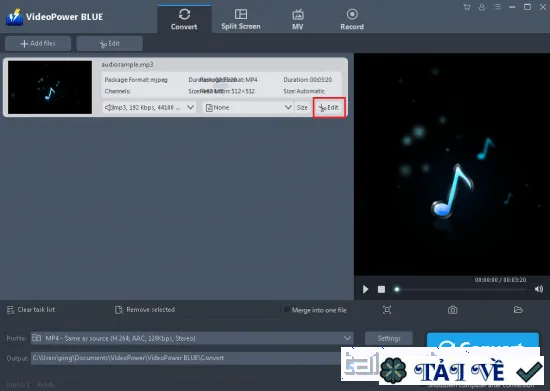This screenshot has height=391, width=550.
Task: Open the None subtitle dropdown
Action: (248, 107)
